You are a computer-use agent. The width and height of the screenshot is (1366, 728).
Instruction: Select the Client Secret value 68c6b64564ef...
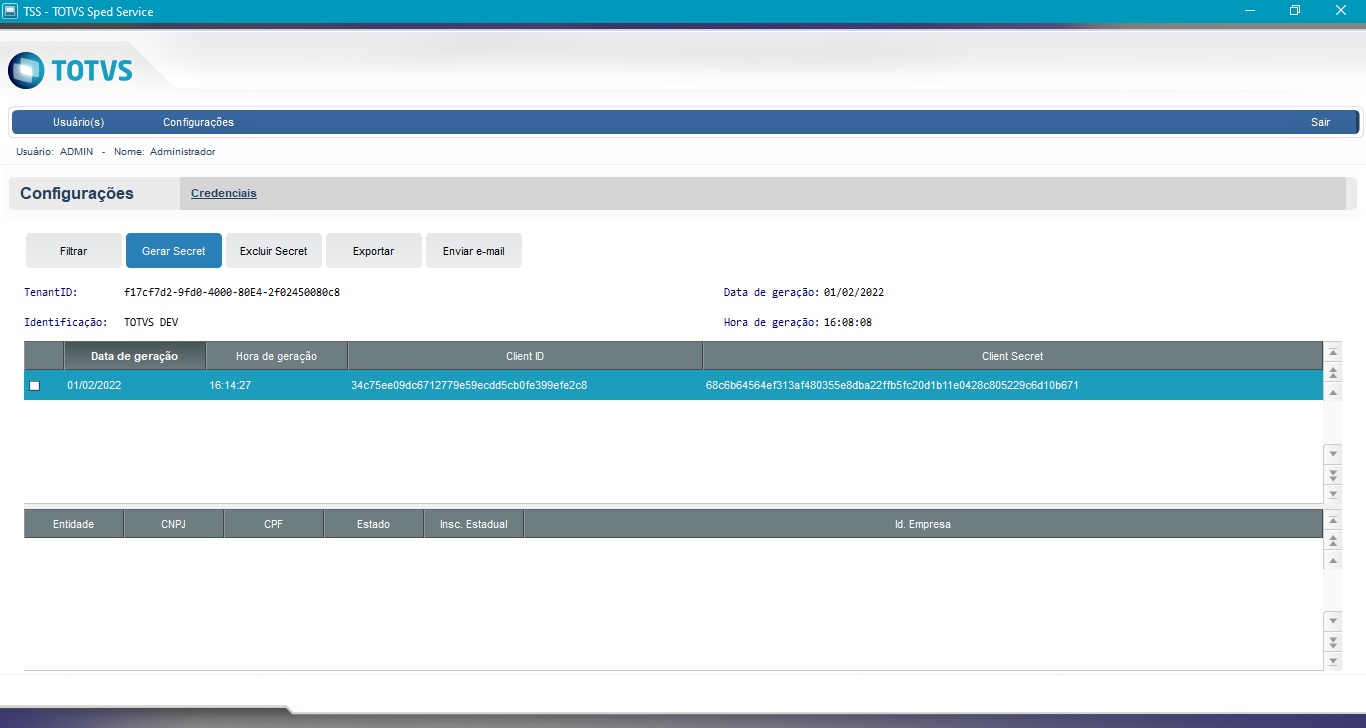pos(892,385)
